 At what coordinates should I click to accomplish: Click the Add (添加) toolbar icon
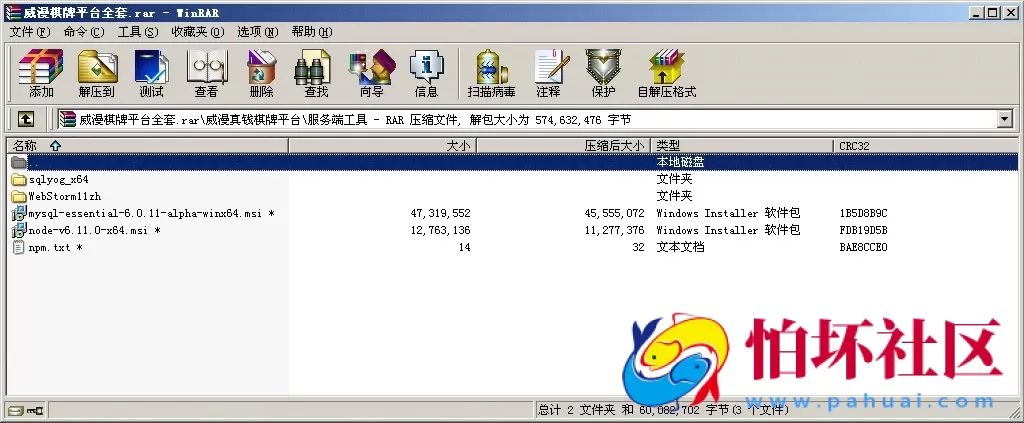point(41,72)
